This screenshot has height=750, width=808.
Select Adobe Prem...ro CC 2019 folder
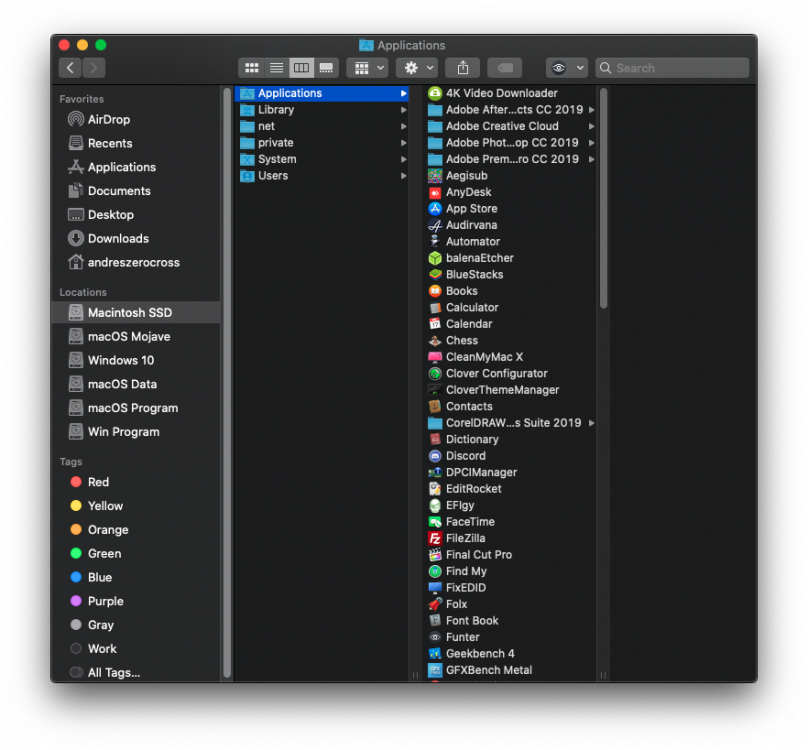point(511,159)
